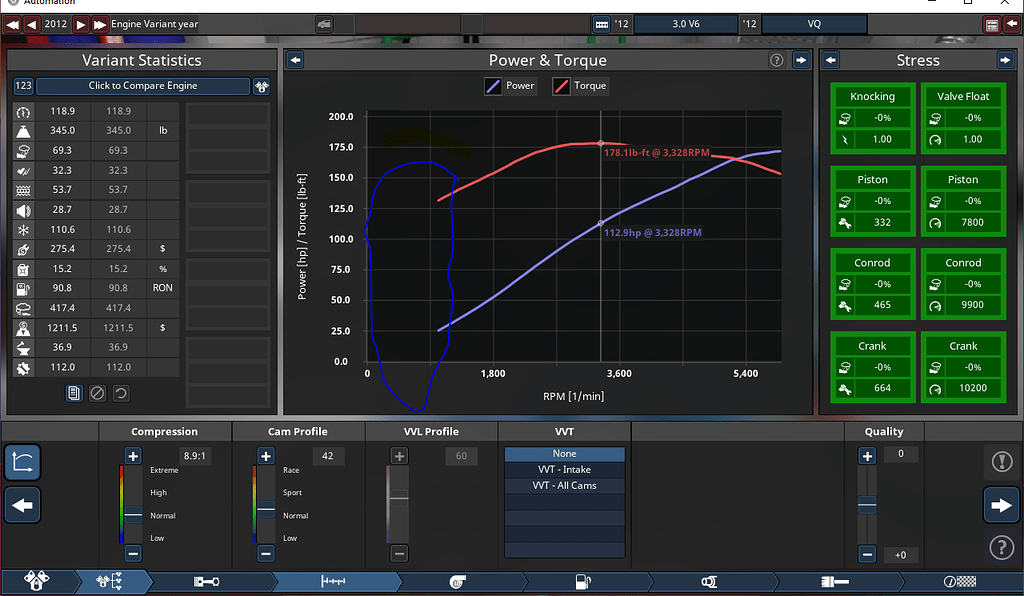Toggle the Power curve legend checkbox
The width and height of the screenshot is (1024, 596).
click(493, 86)
